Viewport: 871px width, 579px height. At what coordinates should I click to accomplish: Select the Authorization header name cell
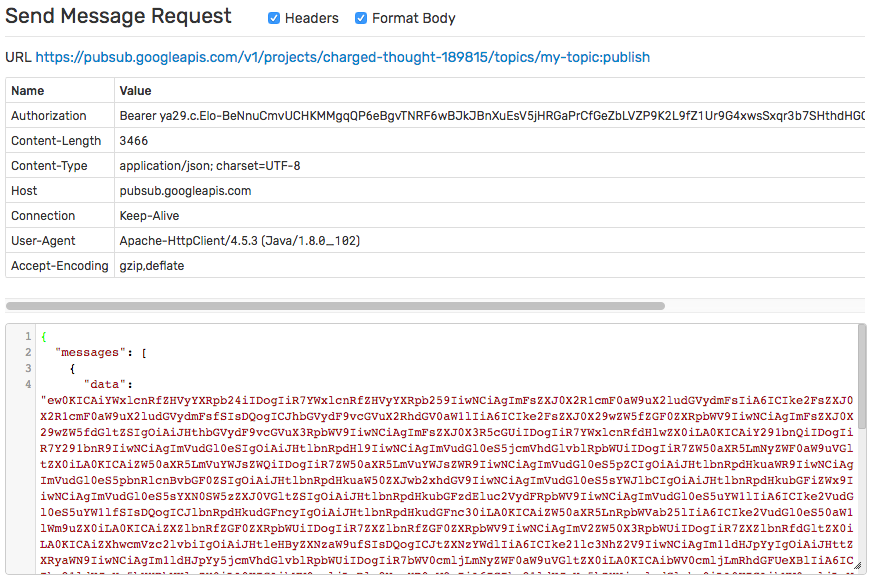tap(60, 116)
